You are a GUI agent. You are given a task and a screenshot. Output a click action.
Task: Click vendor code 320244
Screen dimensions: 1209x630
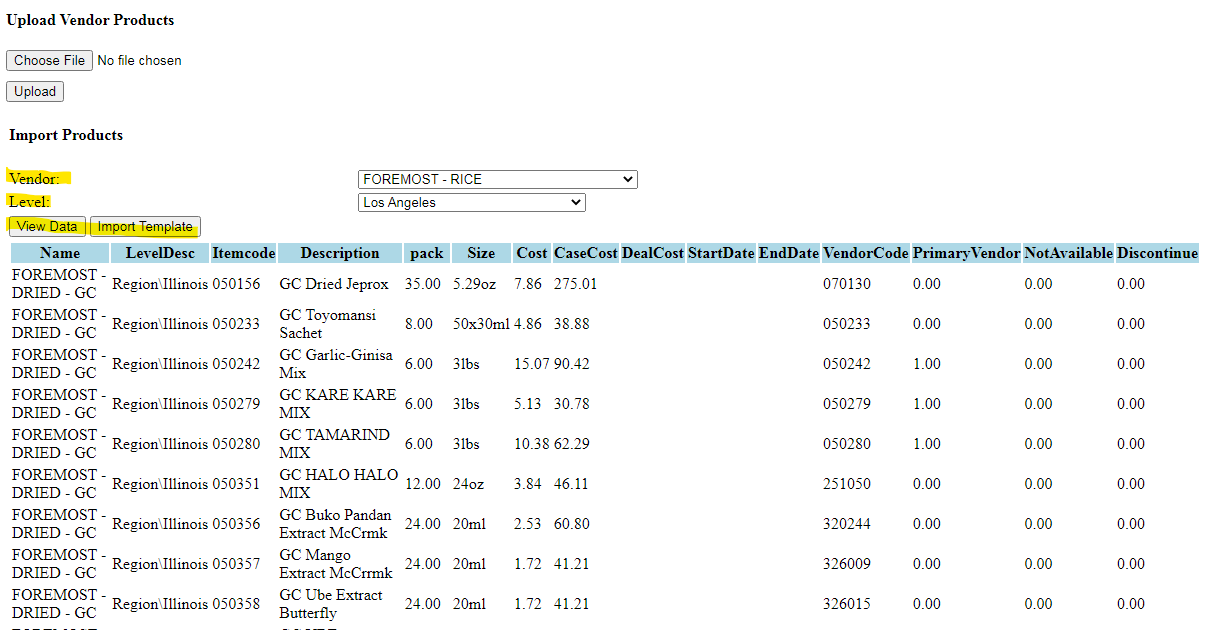pos(847,524)
